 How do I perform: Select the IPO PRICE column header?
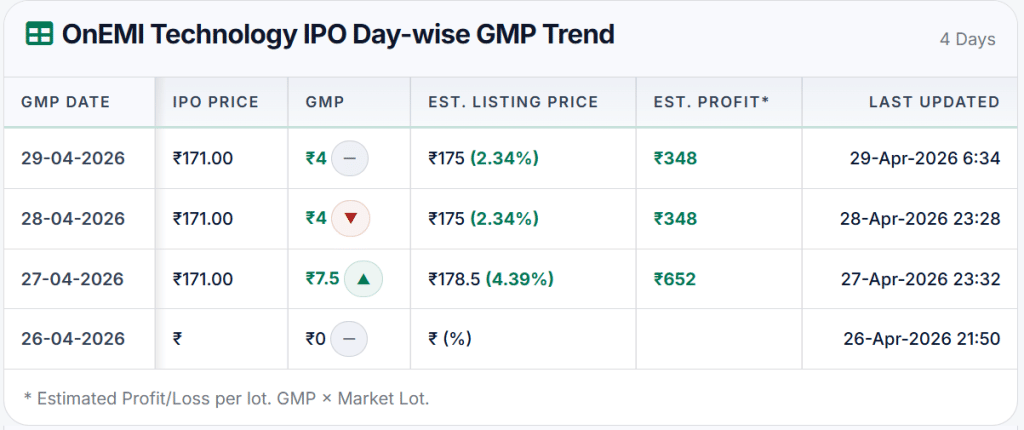215,102
